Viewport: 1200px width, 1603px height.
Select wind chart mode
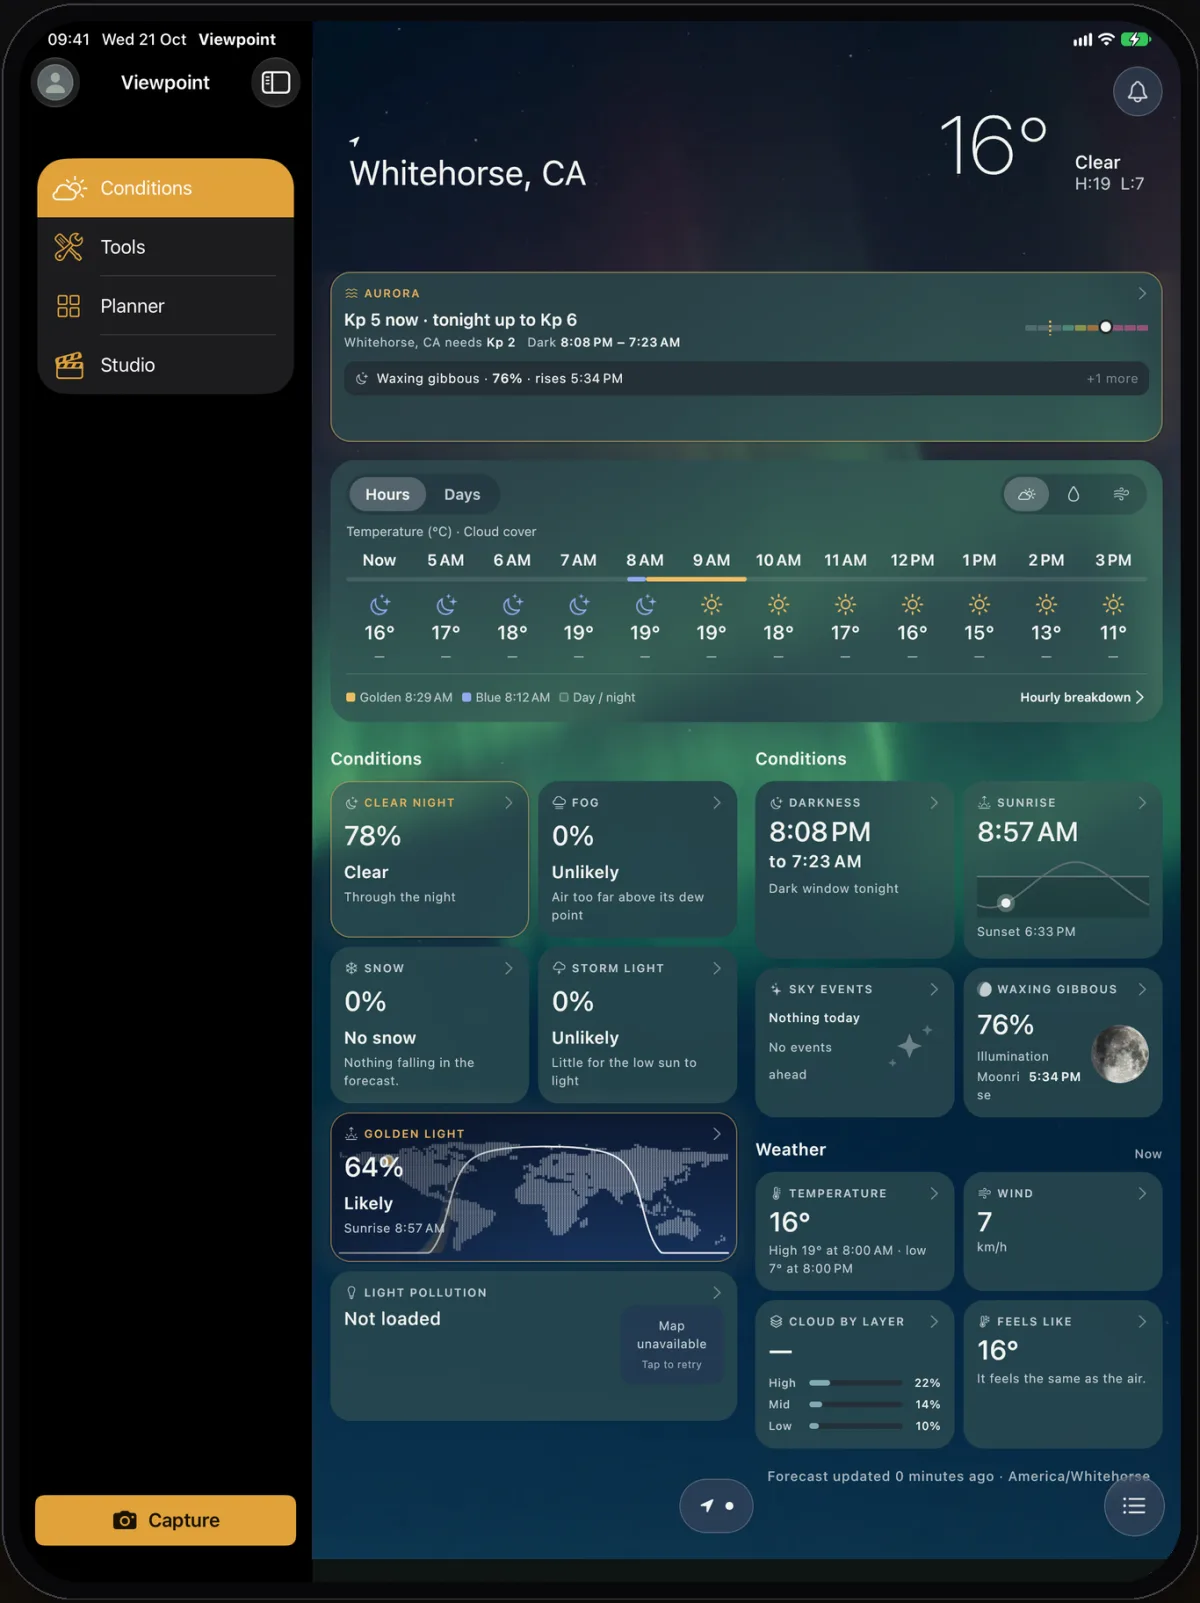[x=1121, y=494]
